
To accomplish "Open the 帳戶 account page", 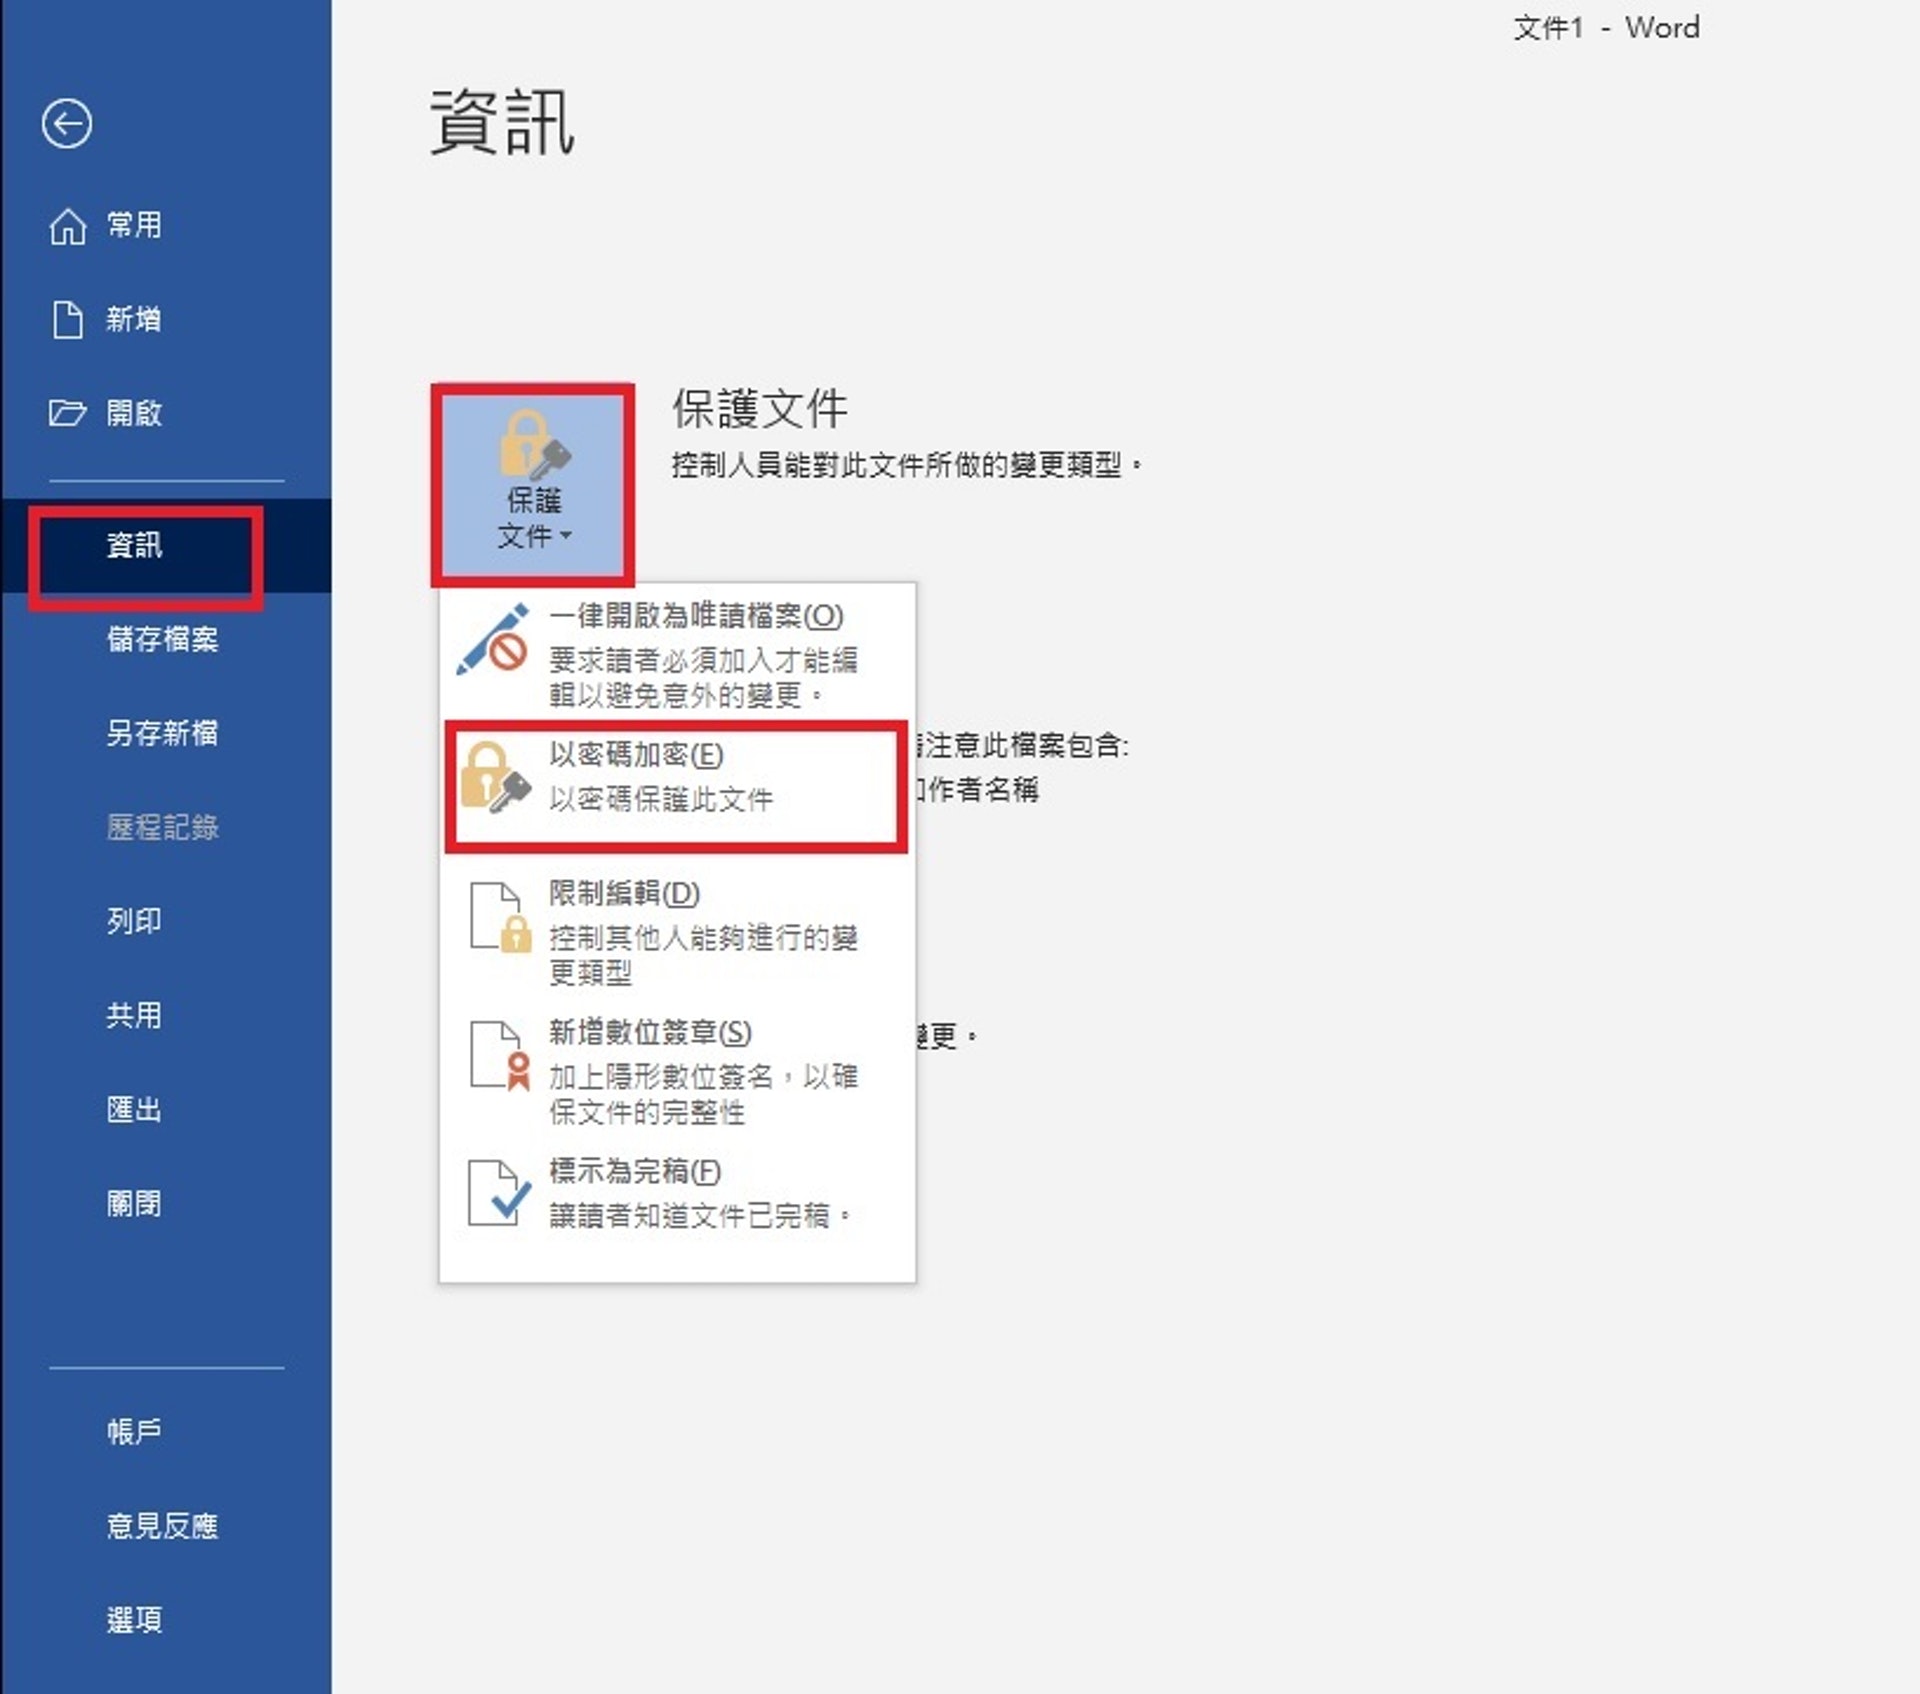I will pos(134,1430).
